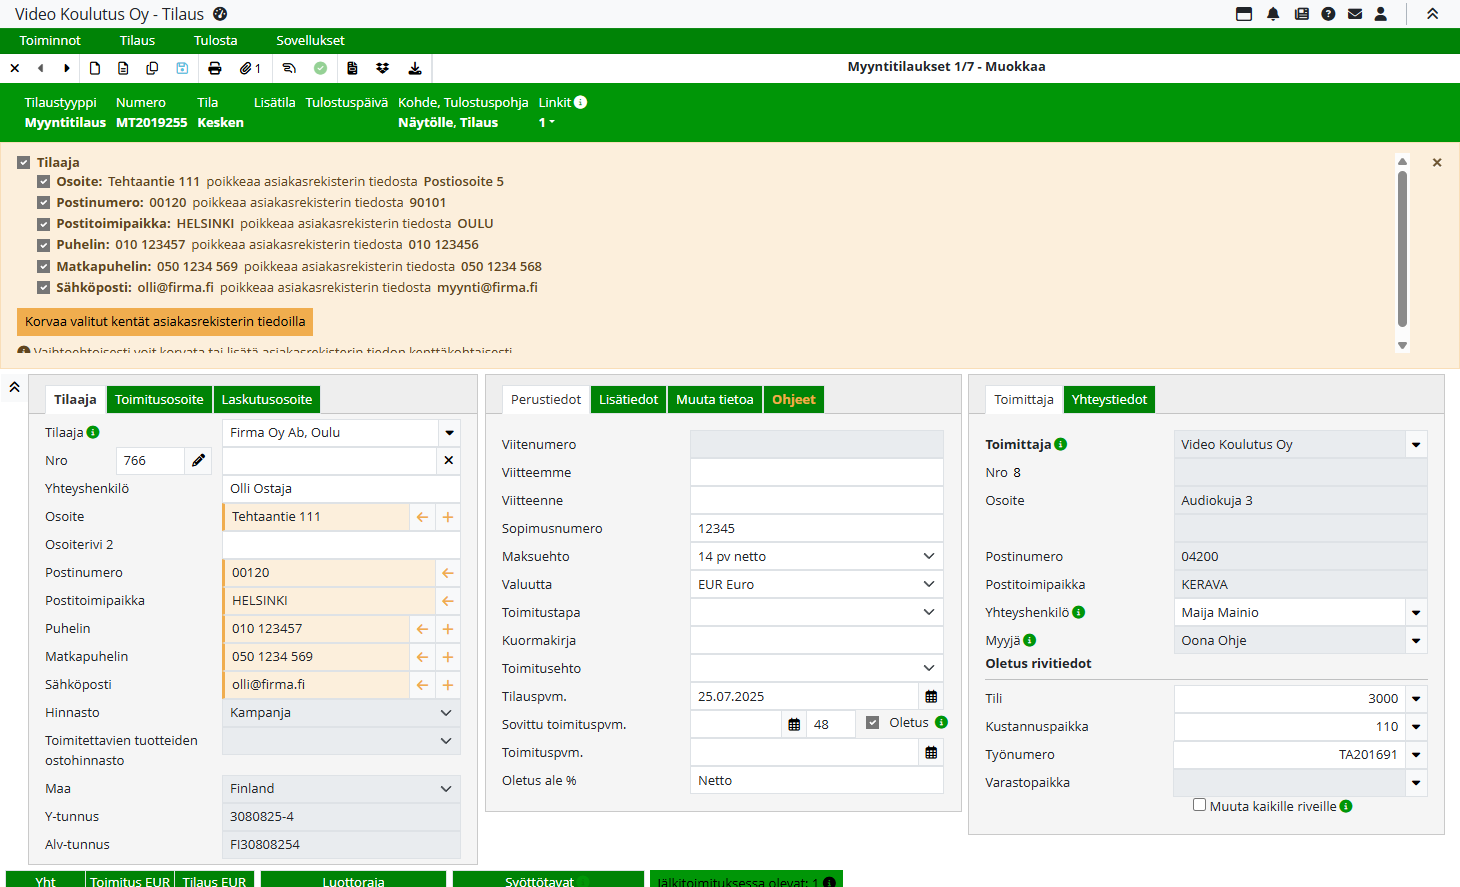
Task: Open attachments via the paperclip icon
Action: click(246, 68)
